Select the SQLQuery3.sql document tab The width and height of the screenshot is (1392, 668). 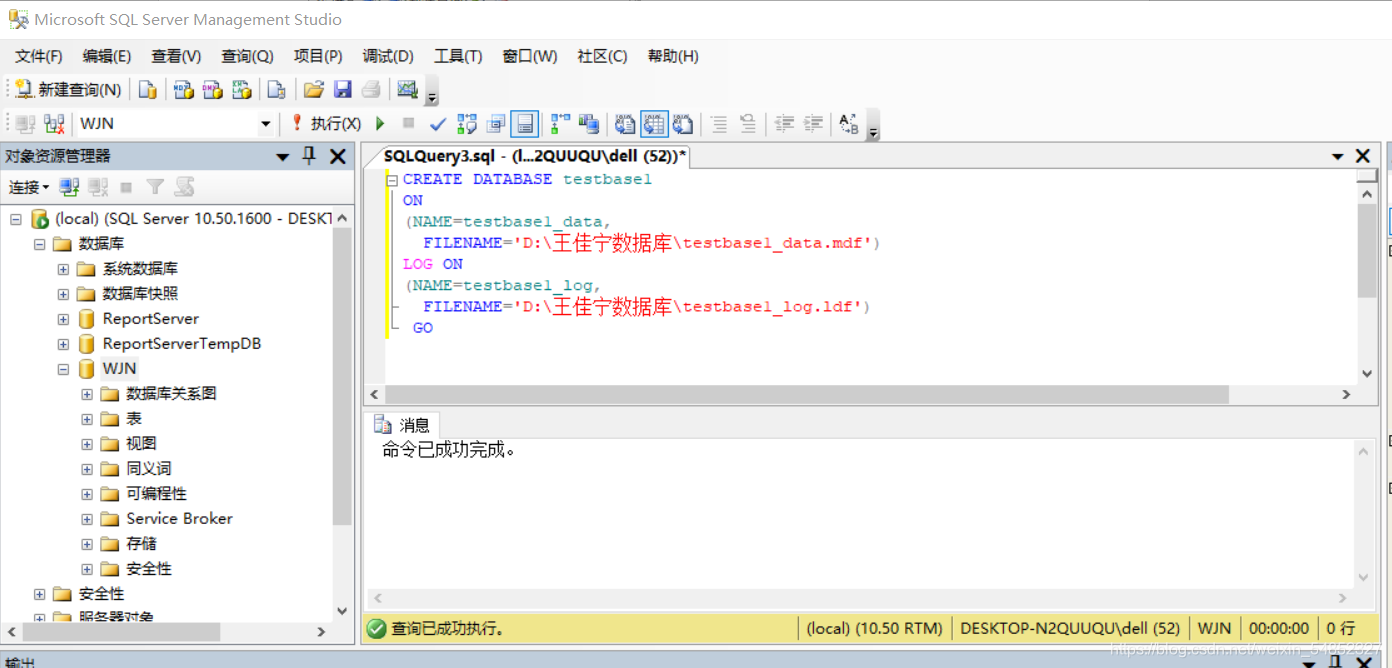click(535, 156)
